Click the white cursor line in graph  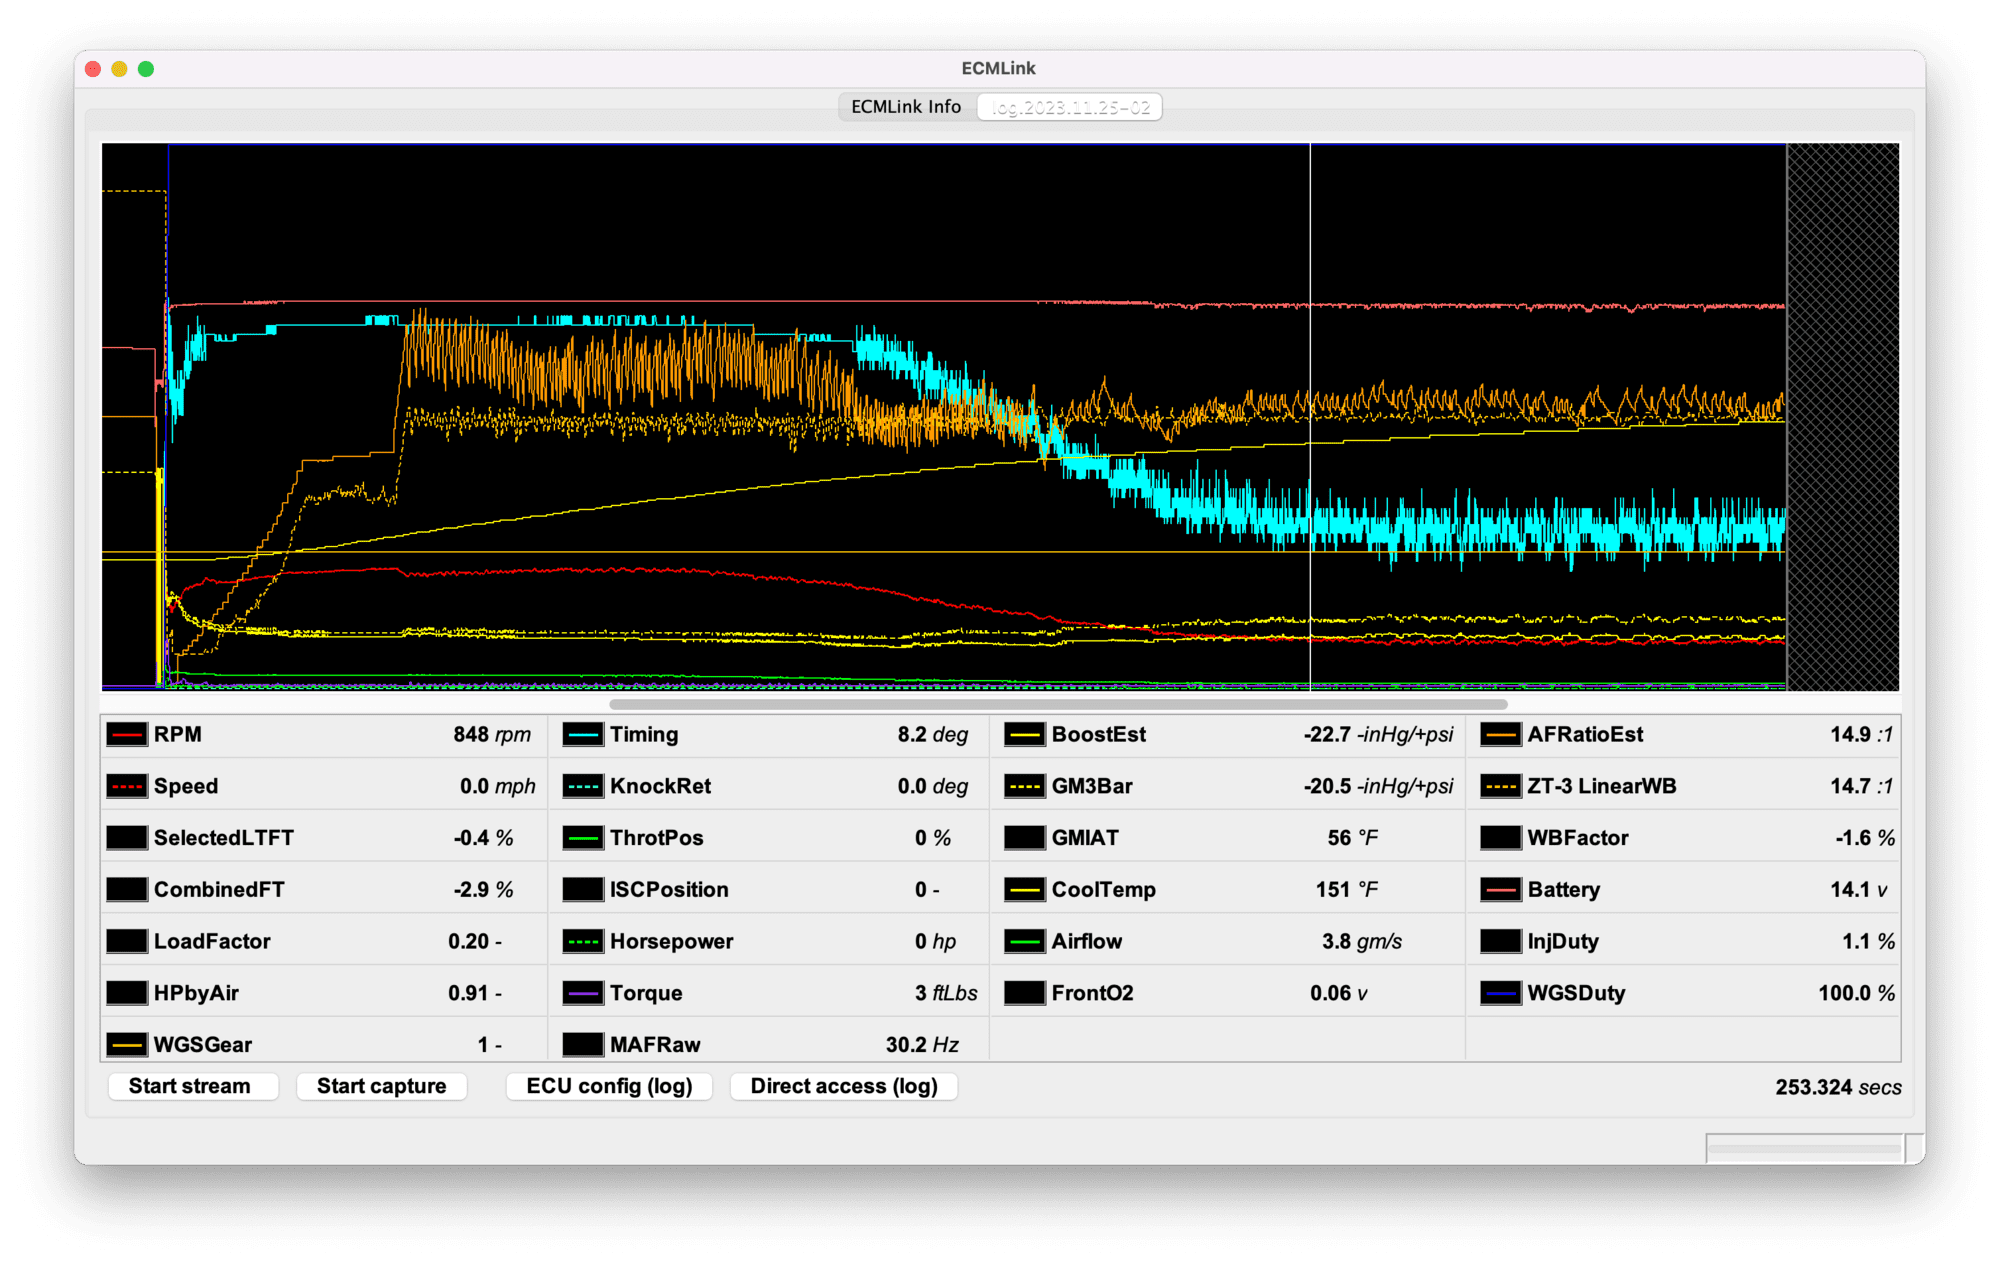click(1310, 417)
